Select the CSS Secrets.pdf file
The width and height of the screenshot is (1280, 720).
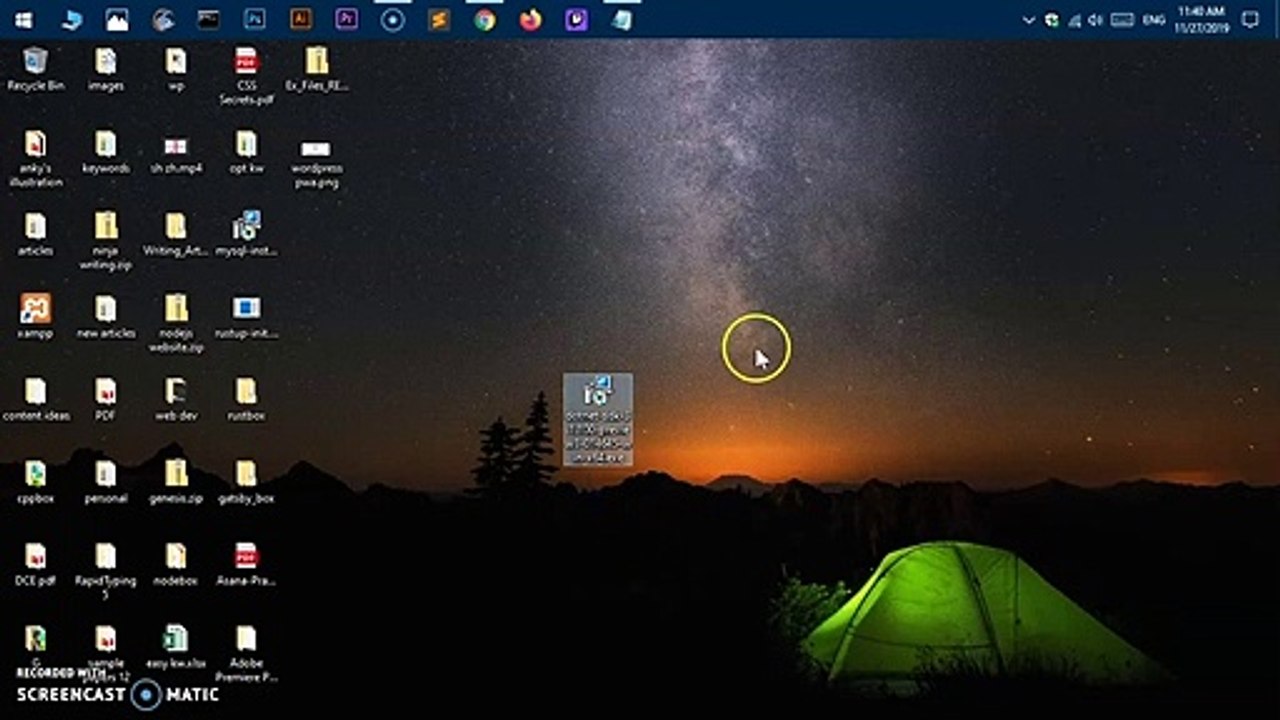246,76
